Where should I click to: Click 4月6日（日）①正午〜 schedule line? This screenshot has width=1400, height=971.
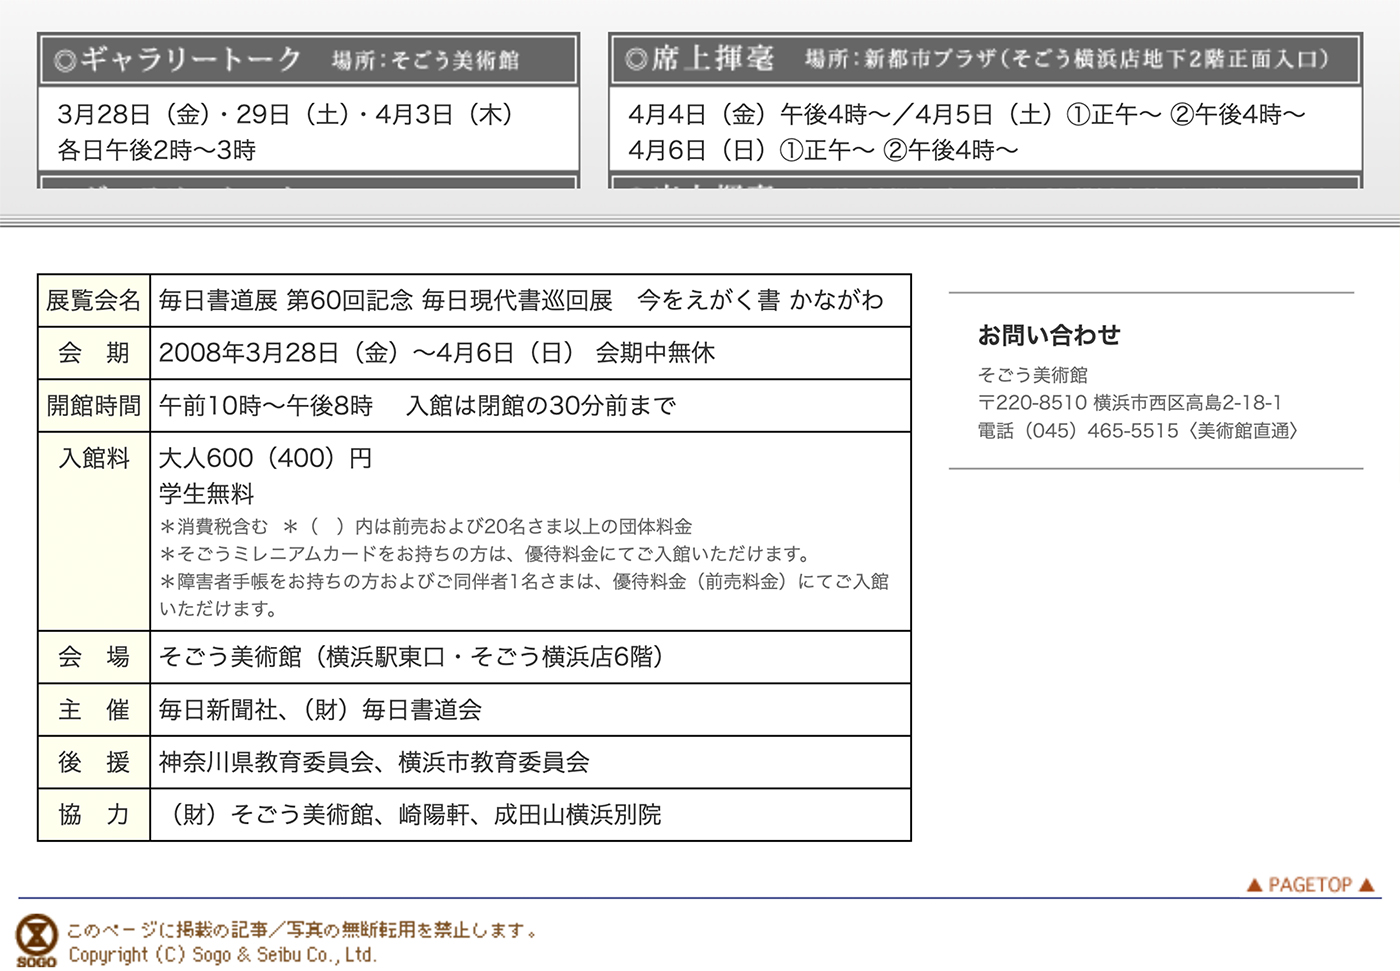823,150
